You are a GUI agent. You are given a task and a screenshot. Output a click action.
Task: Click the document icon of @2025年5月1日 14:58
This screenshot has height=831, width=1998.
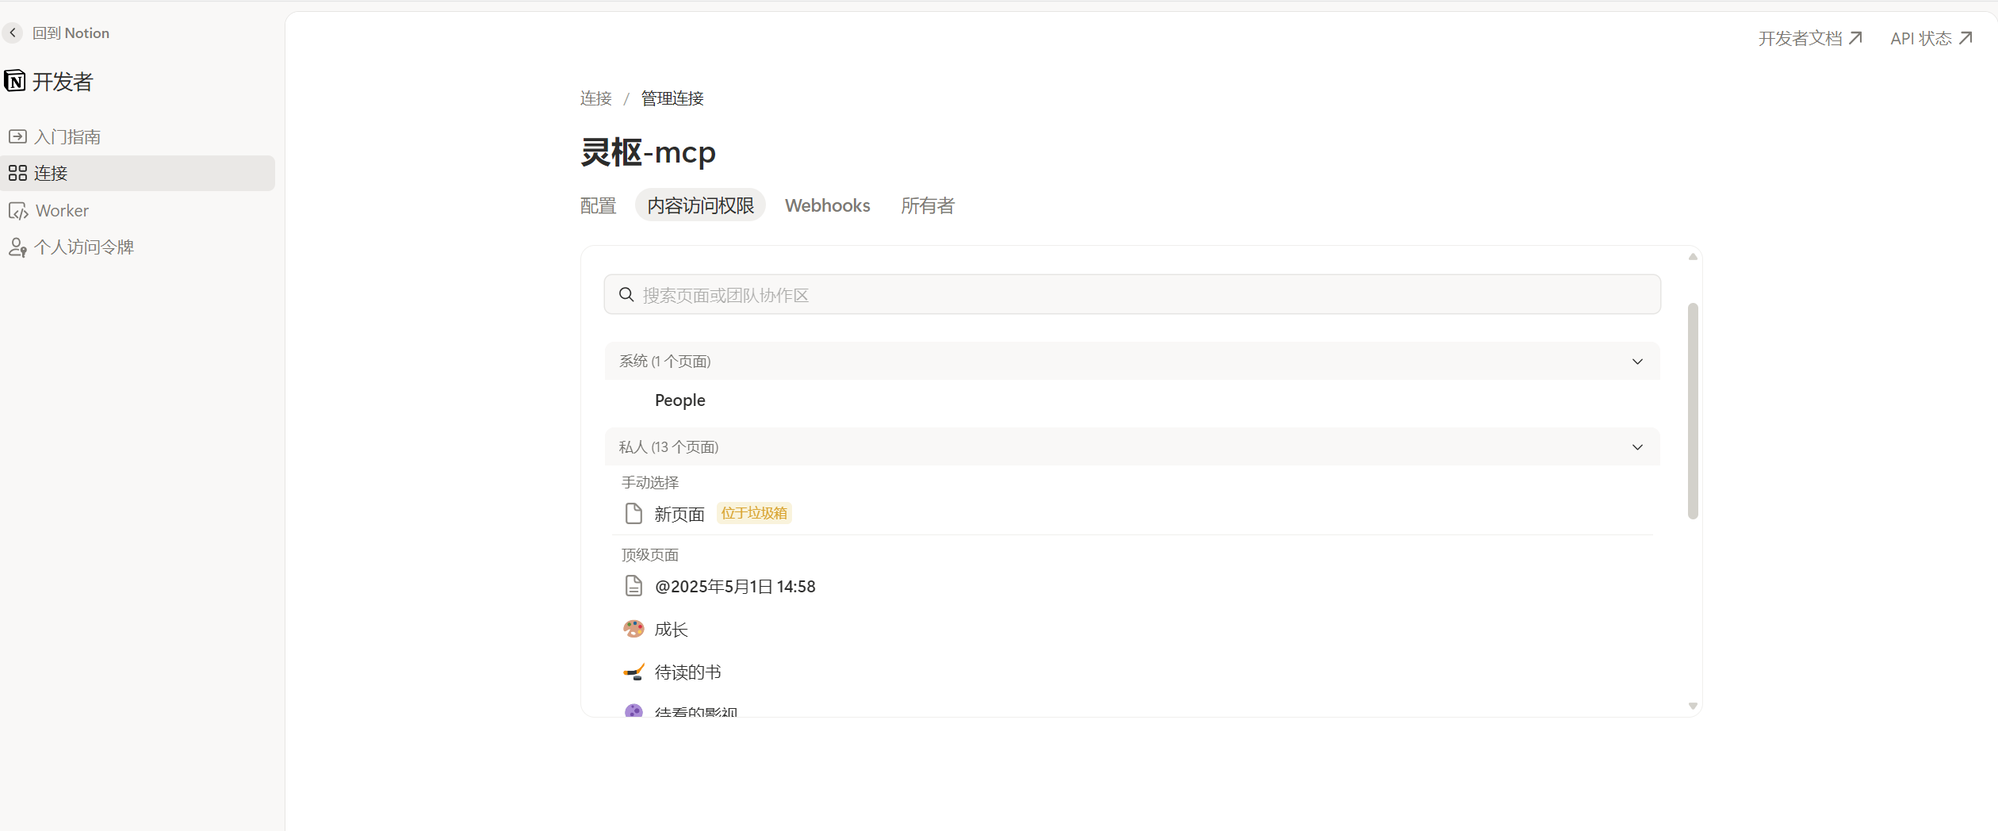point(633,586)
